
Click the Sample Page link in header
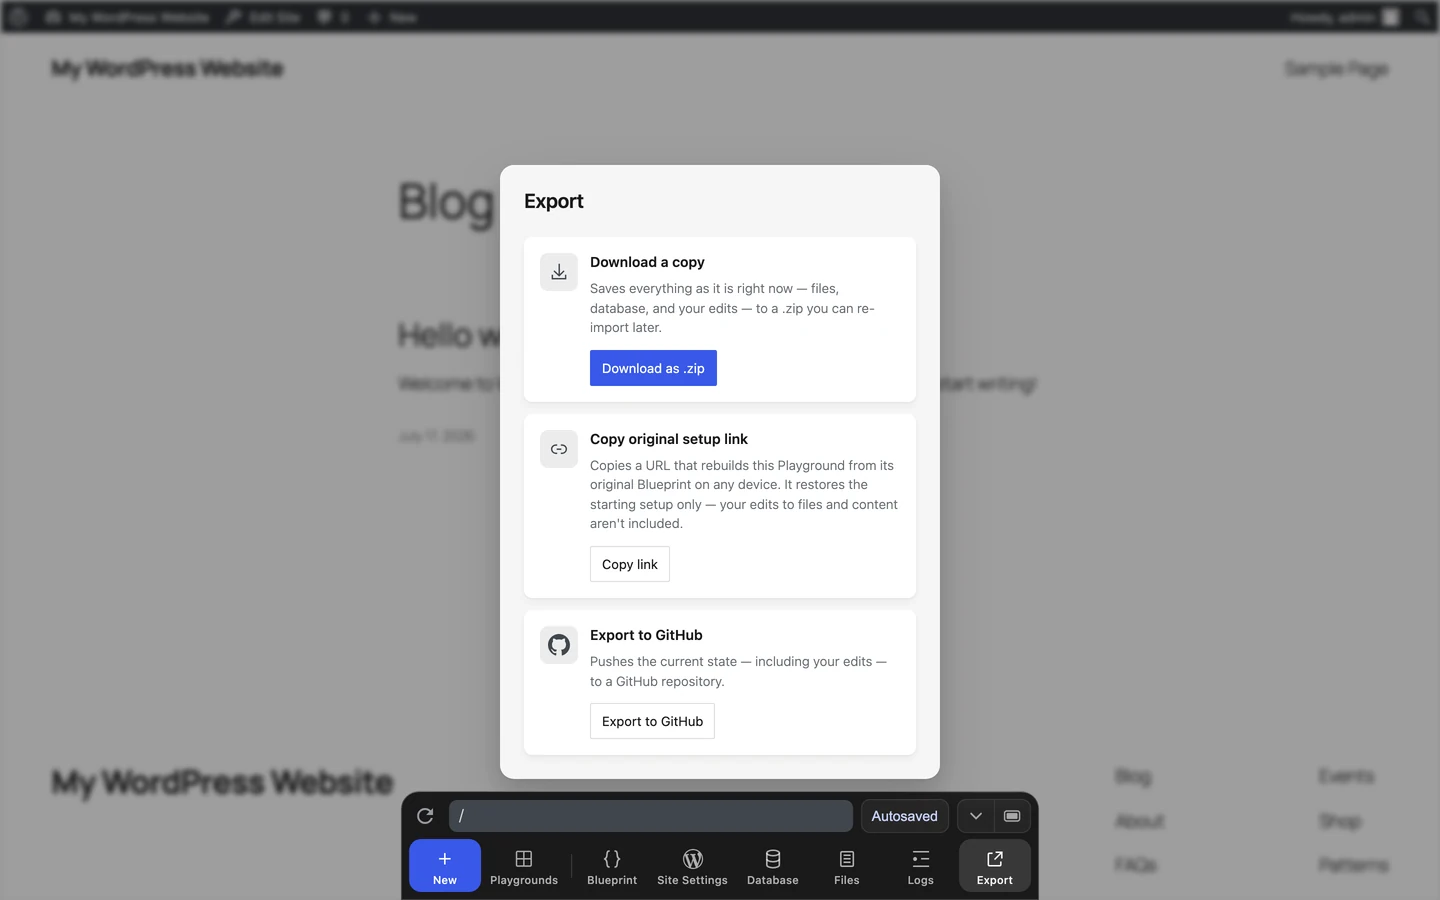coord(1336,69)
